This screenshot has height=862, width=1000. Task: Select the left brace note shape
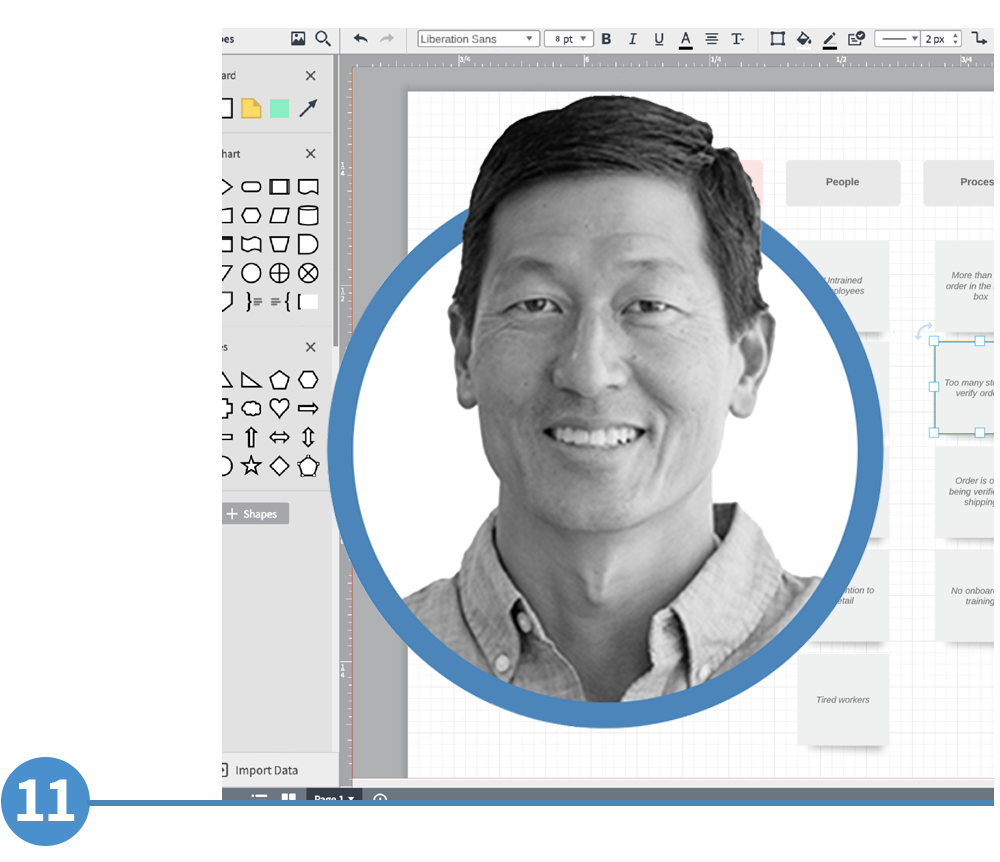pos(281,302)
